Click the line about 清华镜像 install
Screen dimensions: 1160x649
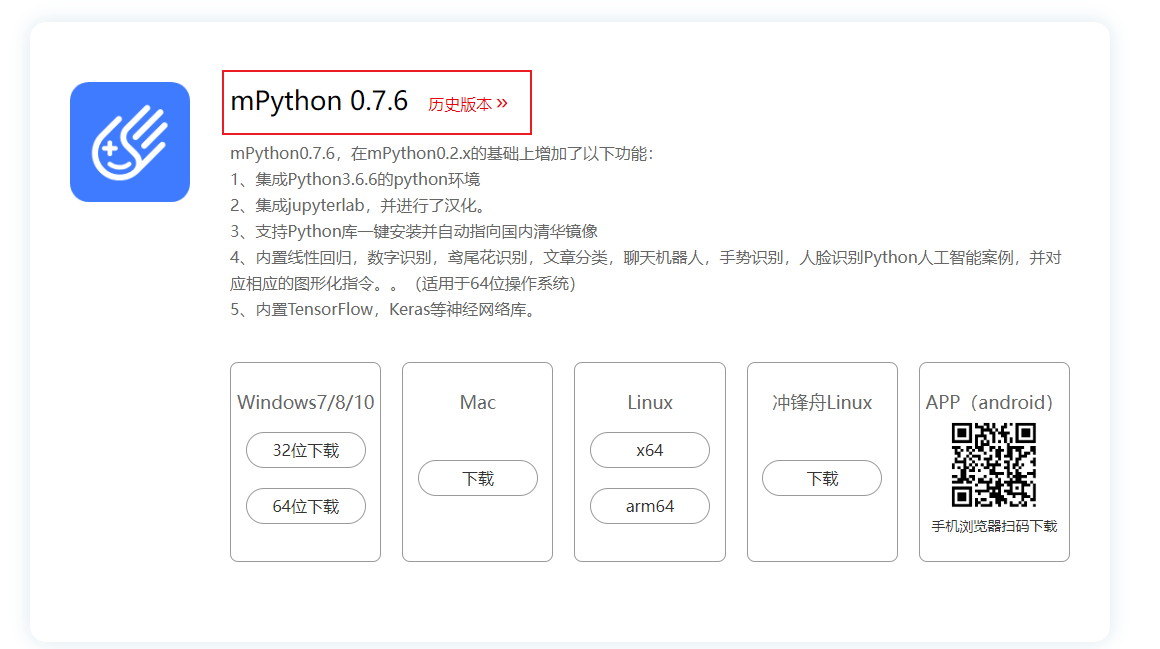pos(414,231)
